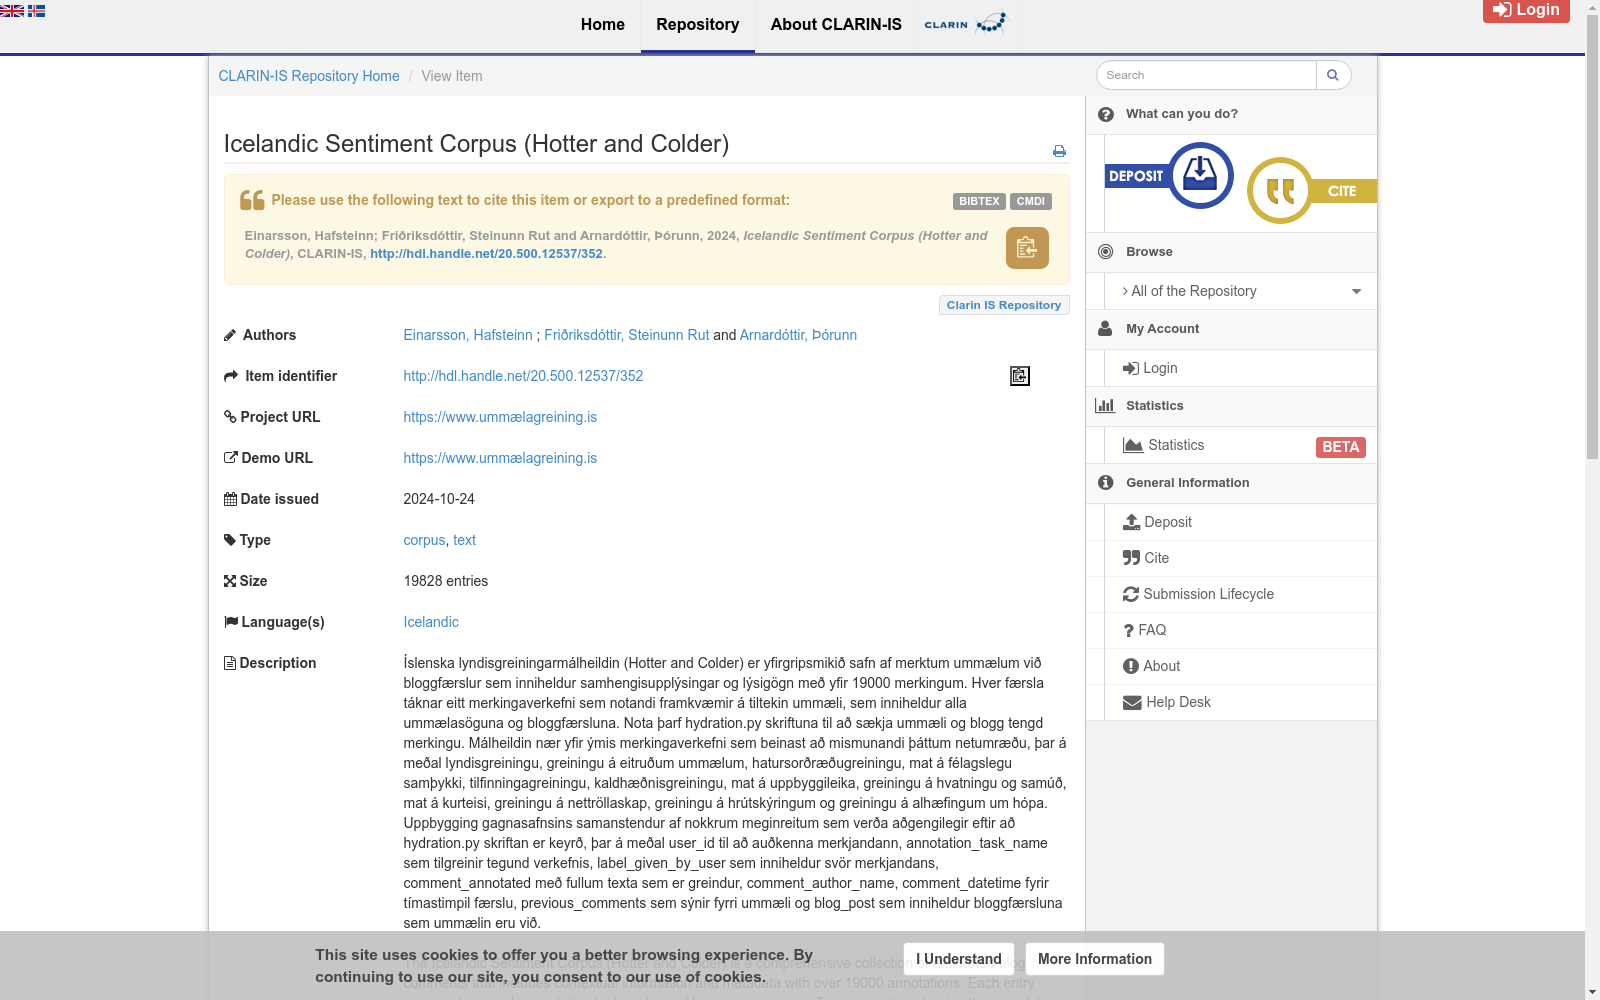Copy citation text with clipboard button
Image resolution: width=1600 pixels, height=1000 pixels.
[x=1027, y=248]
